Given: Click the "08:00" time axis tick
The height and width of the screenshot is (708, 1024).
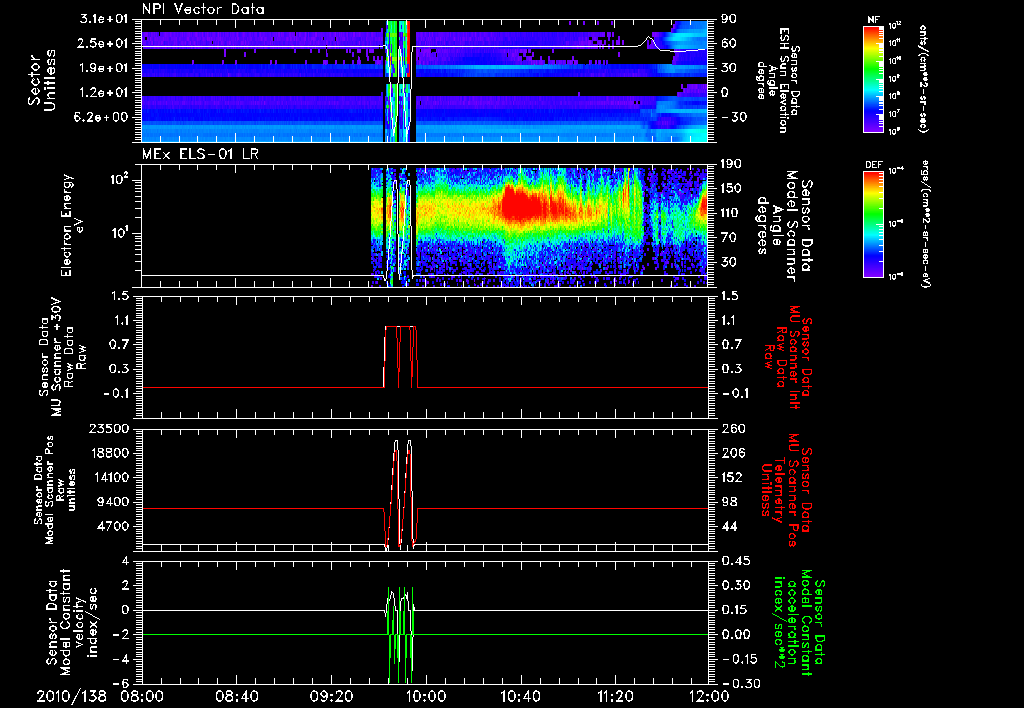Looking at the screenshot, I should click(x=142, y=696).
